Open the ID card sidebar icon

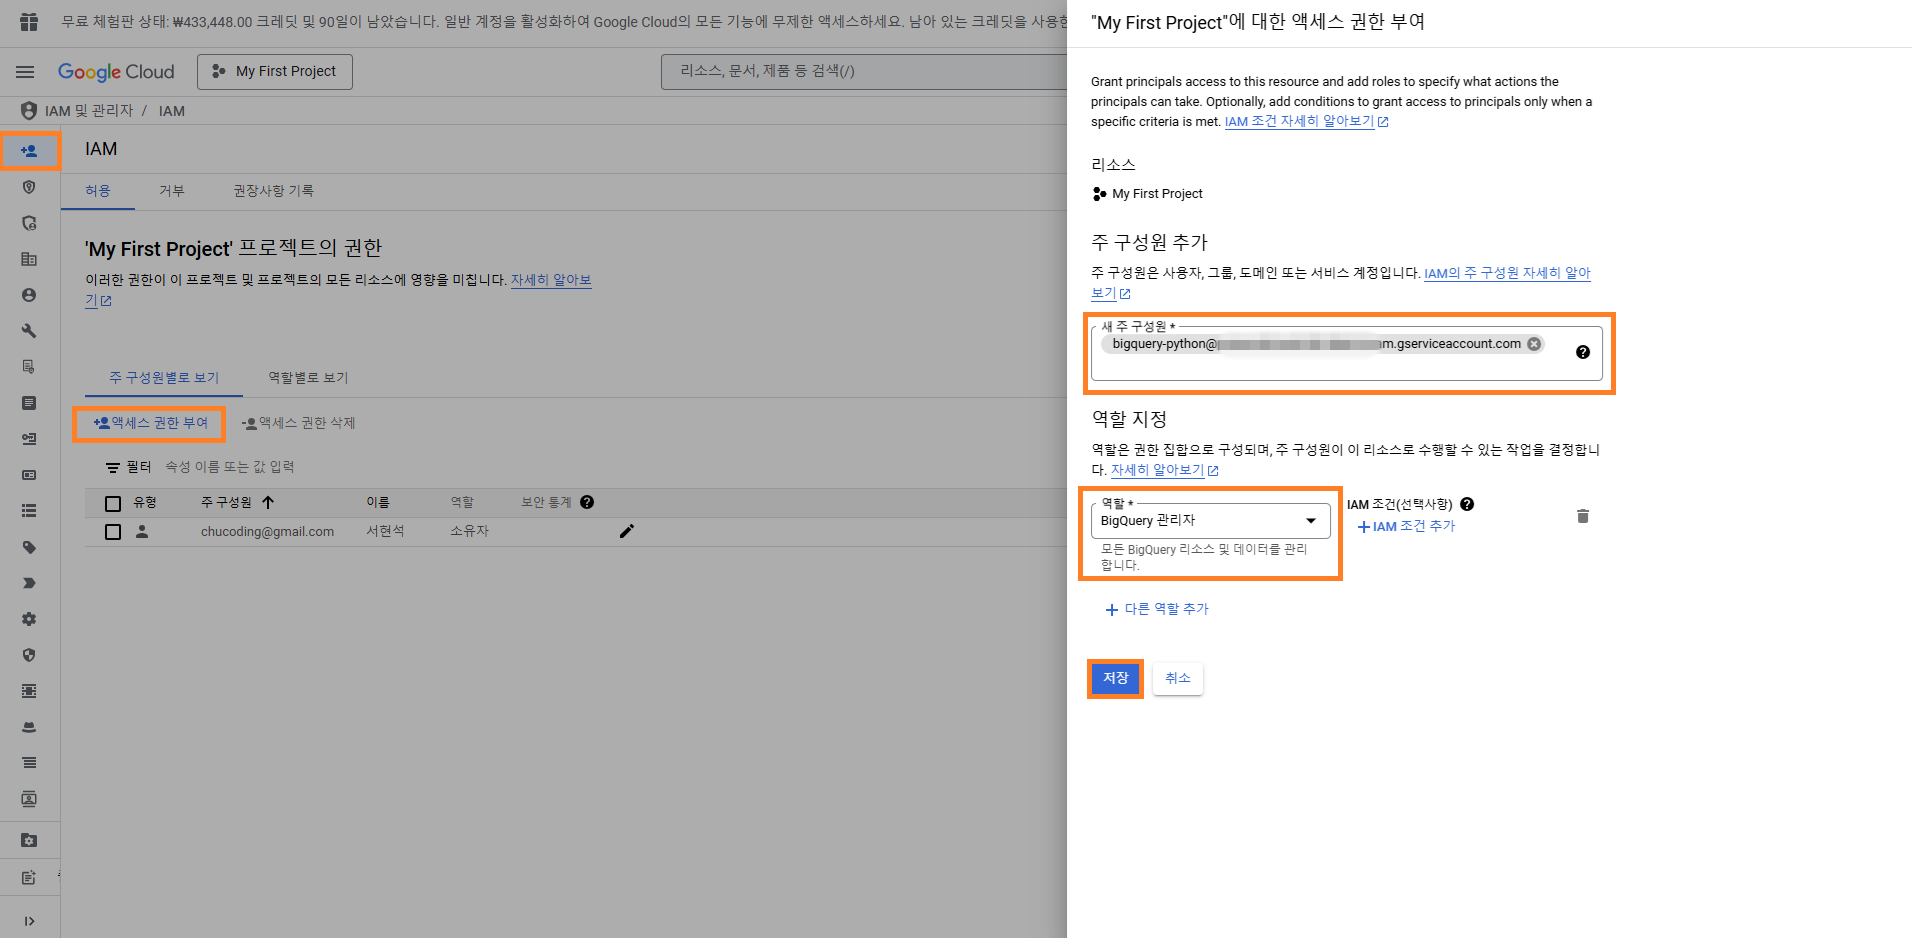(x=29, y=475)
